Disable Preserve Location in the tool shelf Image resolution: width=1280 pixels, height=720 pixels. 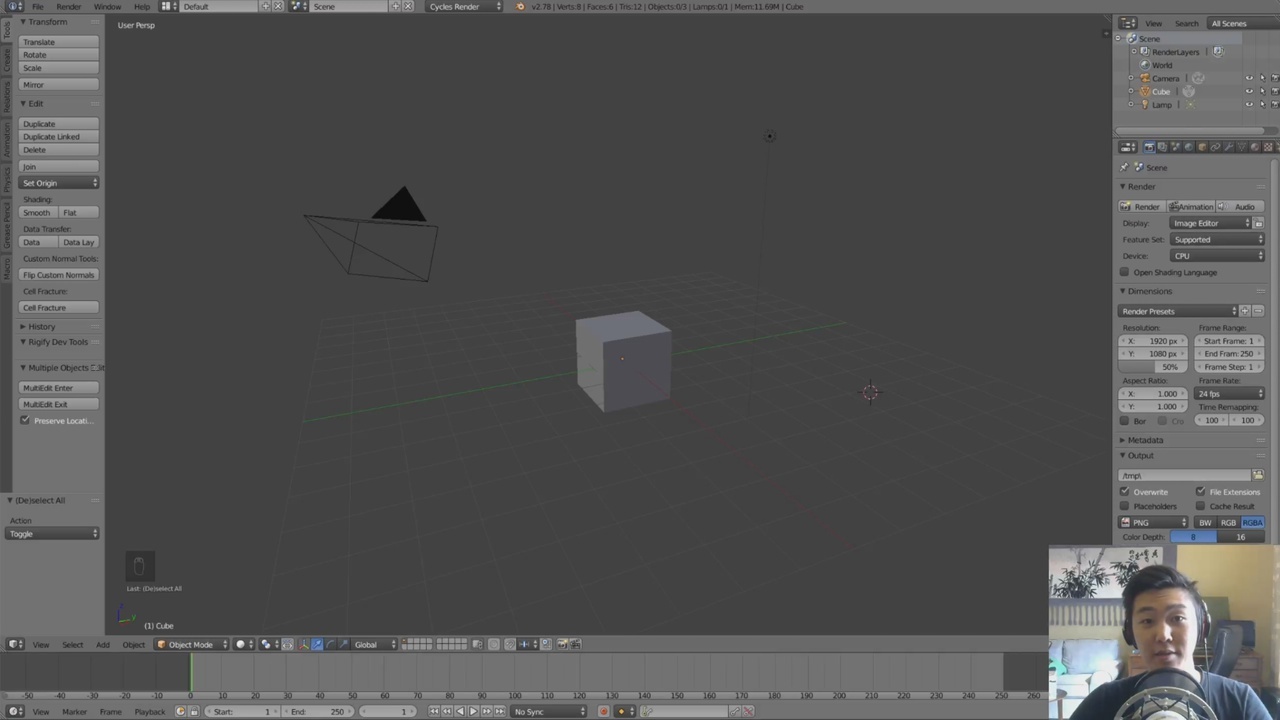[x=25, y=420]
